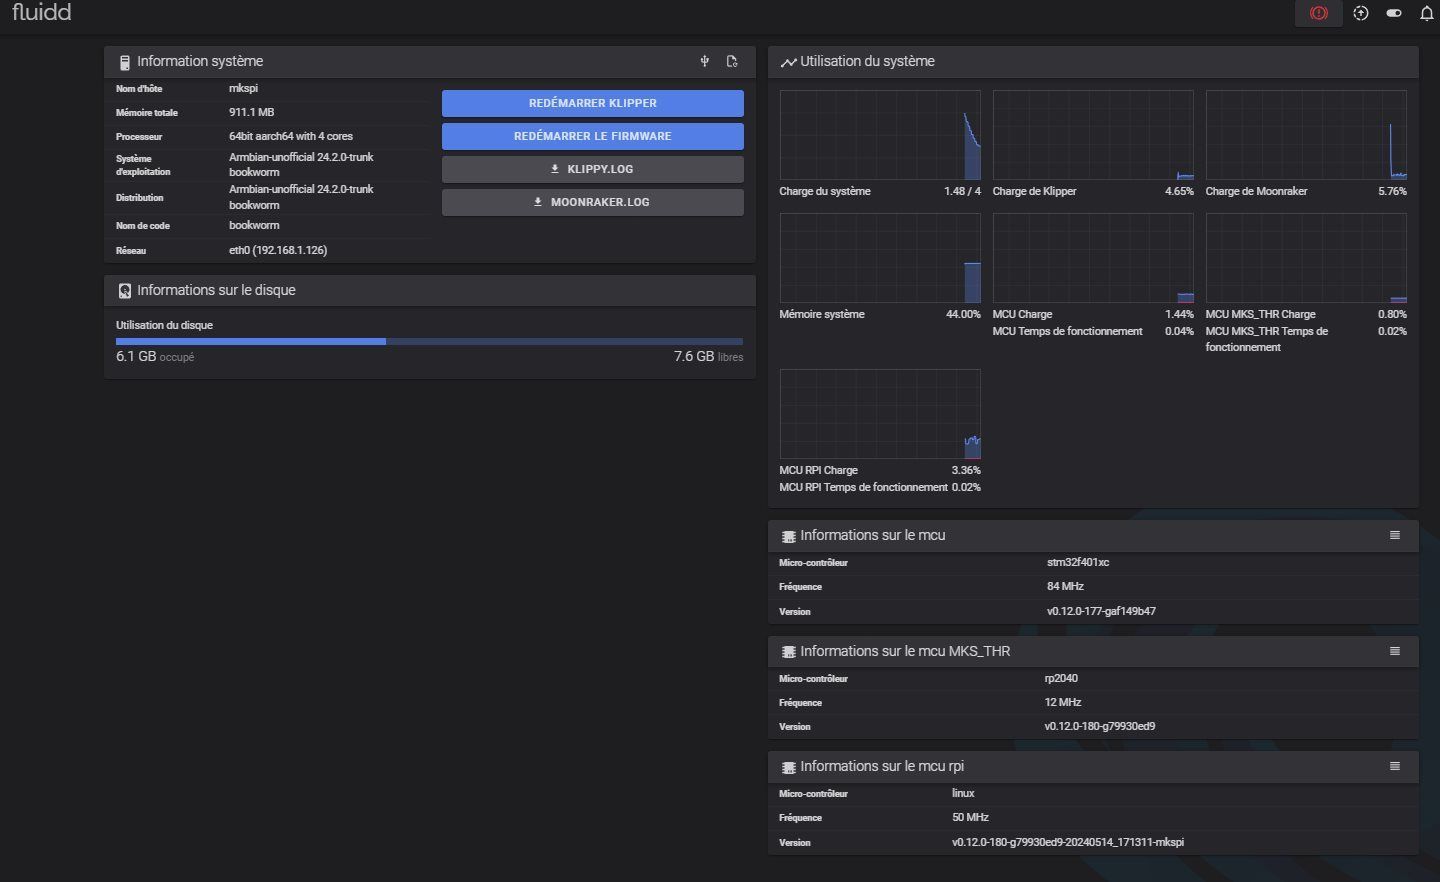This screenshot has width=1440, height=882.
Task: Click the download icon on the MOONRAKER.LOG button
Action: [x=538, y=202]
